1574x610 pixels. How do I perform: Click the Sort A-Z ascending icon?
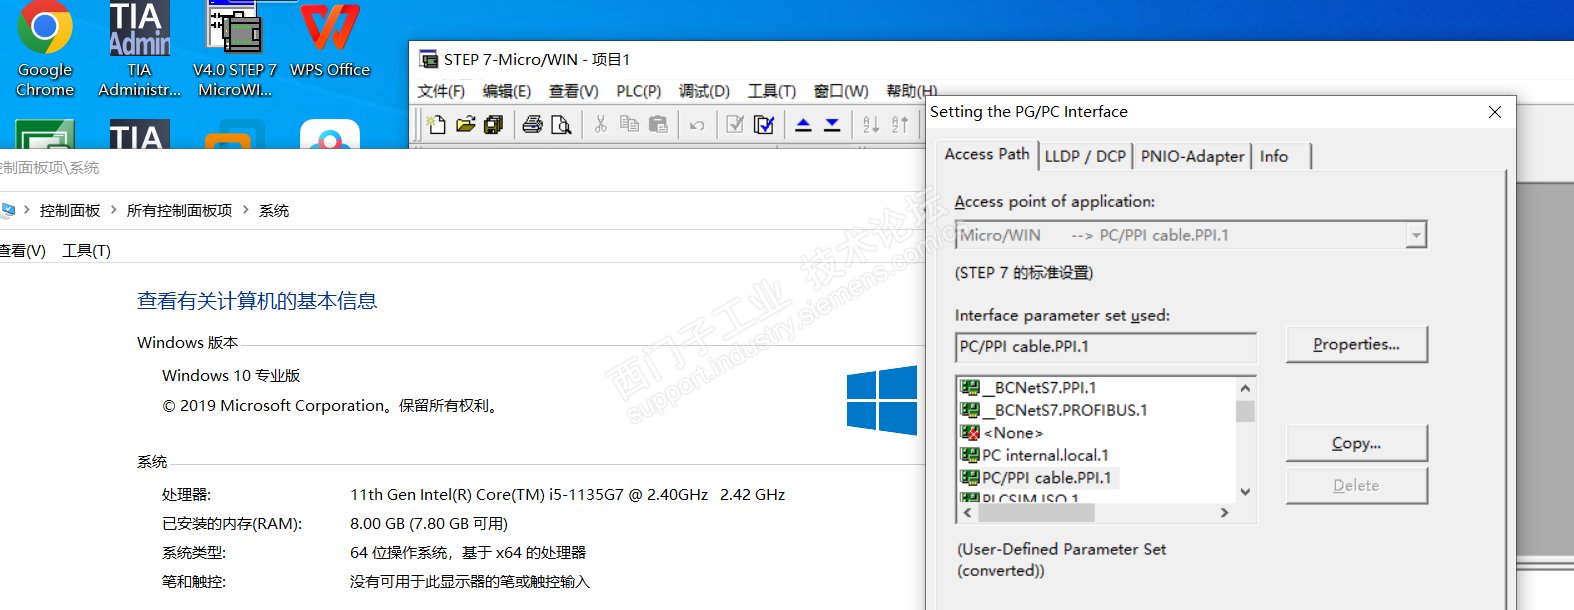pos(871,124)
